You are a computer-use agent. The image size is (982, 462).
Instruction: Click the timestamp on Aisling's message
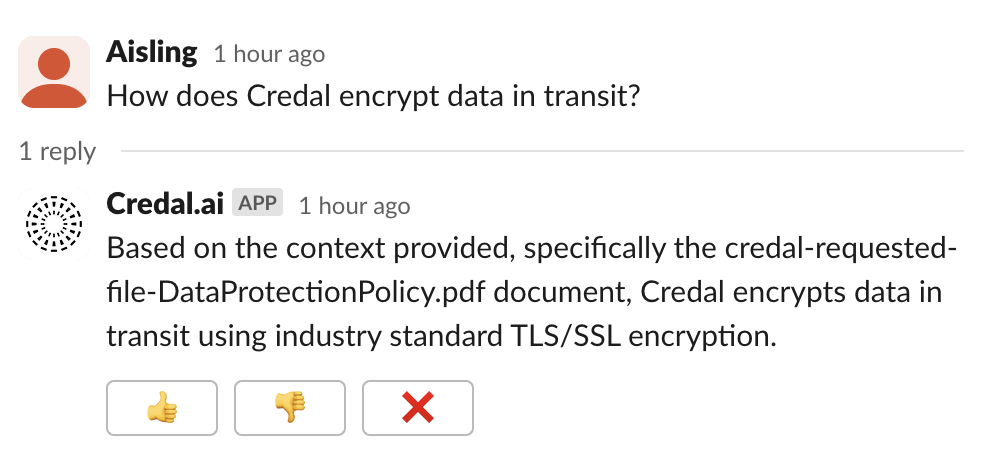point(269,54)
